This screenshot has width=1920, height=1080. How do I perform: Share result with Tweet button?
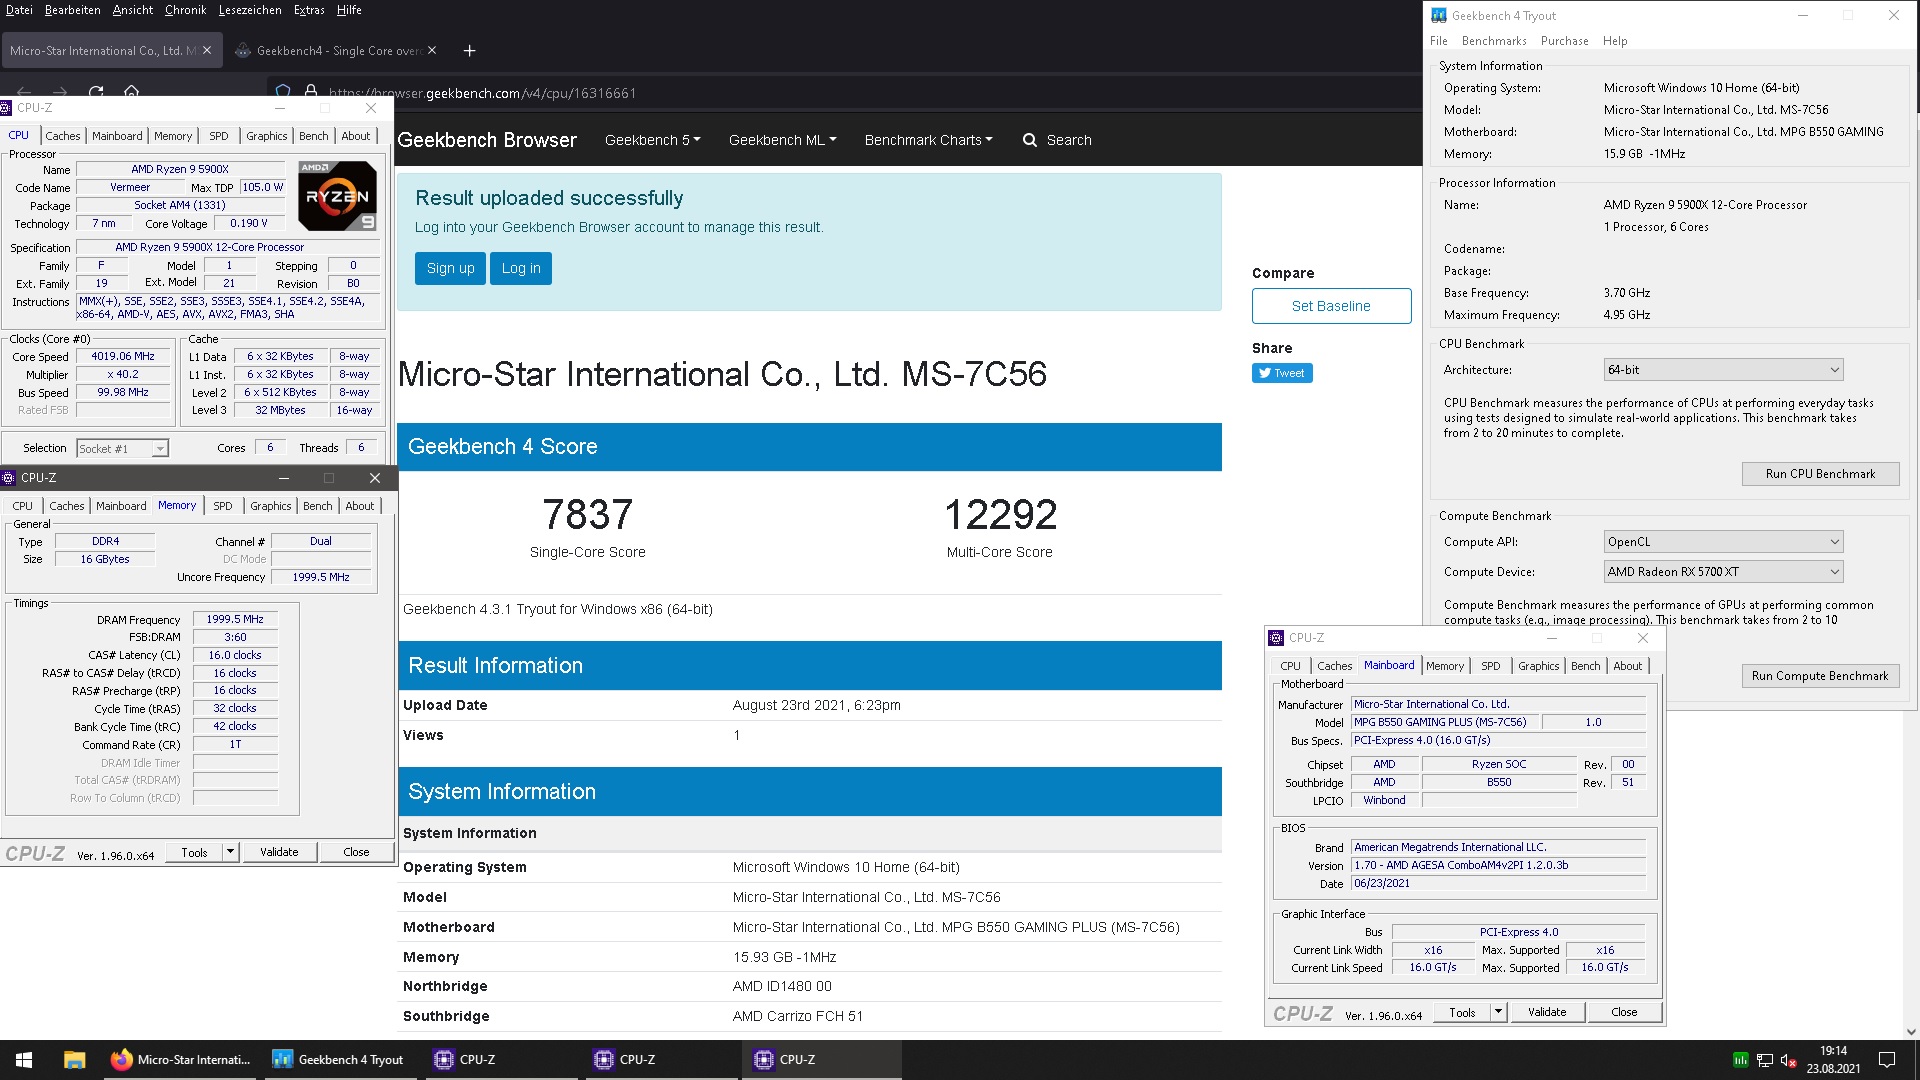tap(1282, 373)
